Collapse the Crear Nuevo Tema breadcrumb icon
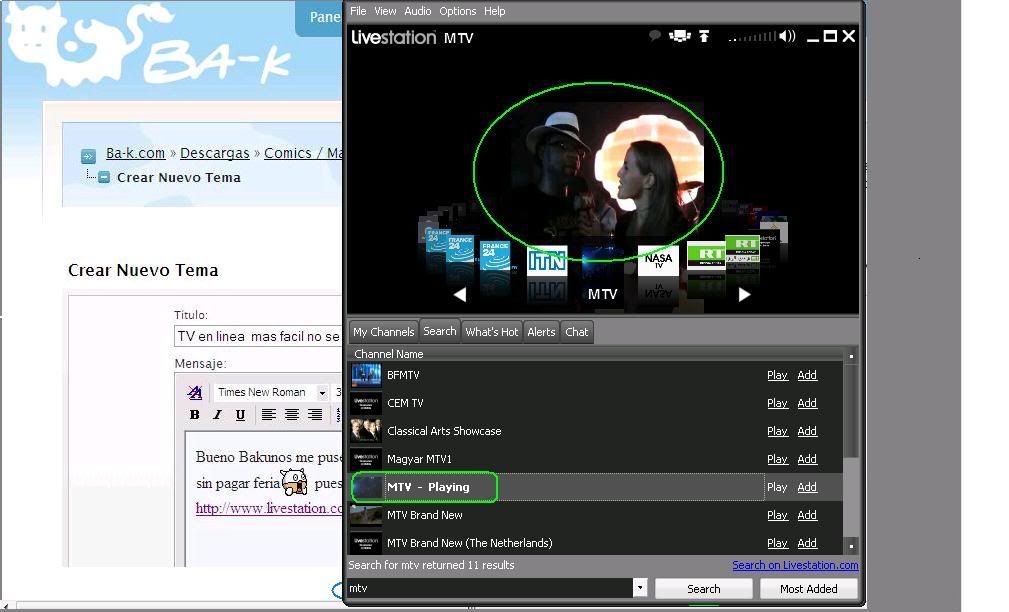Image resolution: width=1009 pixels, height=612 pixels. click(x=104, y=177)
